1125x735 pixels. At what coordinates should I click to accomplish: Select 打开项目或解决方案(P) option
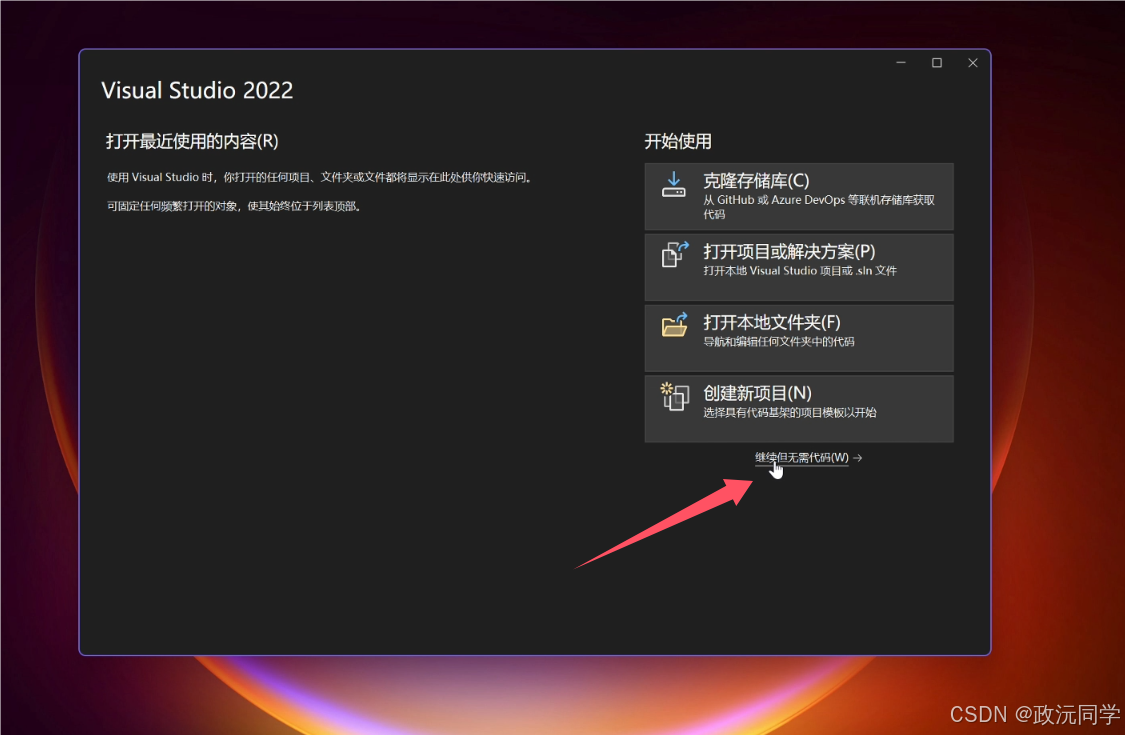799,267
